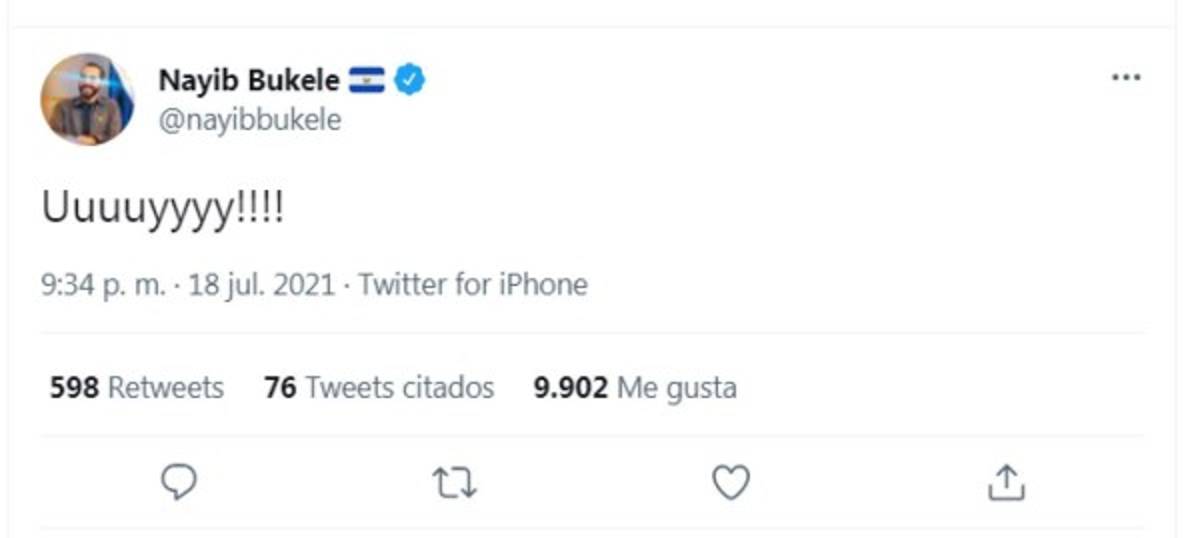The height and width of the screenshot is (538, 1200).
Task: Retweet this tweet using the arrows icon
Action: tap(454, 483)
